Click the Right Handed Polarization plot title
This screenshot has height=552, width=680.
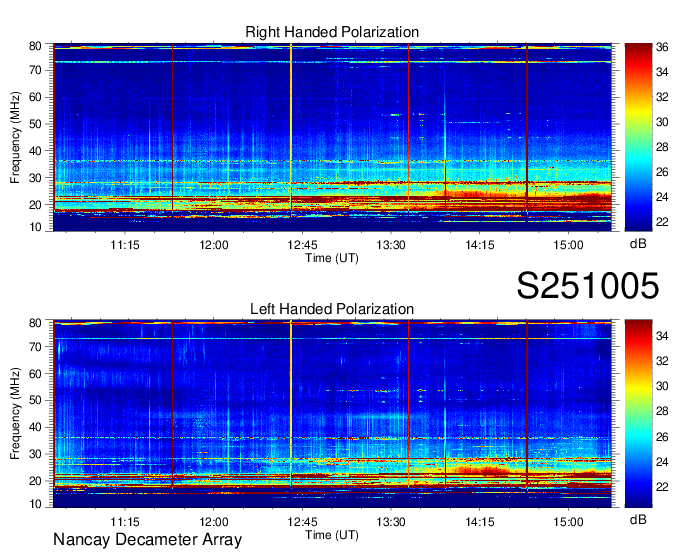(x=332, y=33)
